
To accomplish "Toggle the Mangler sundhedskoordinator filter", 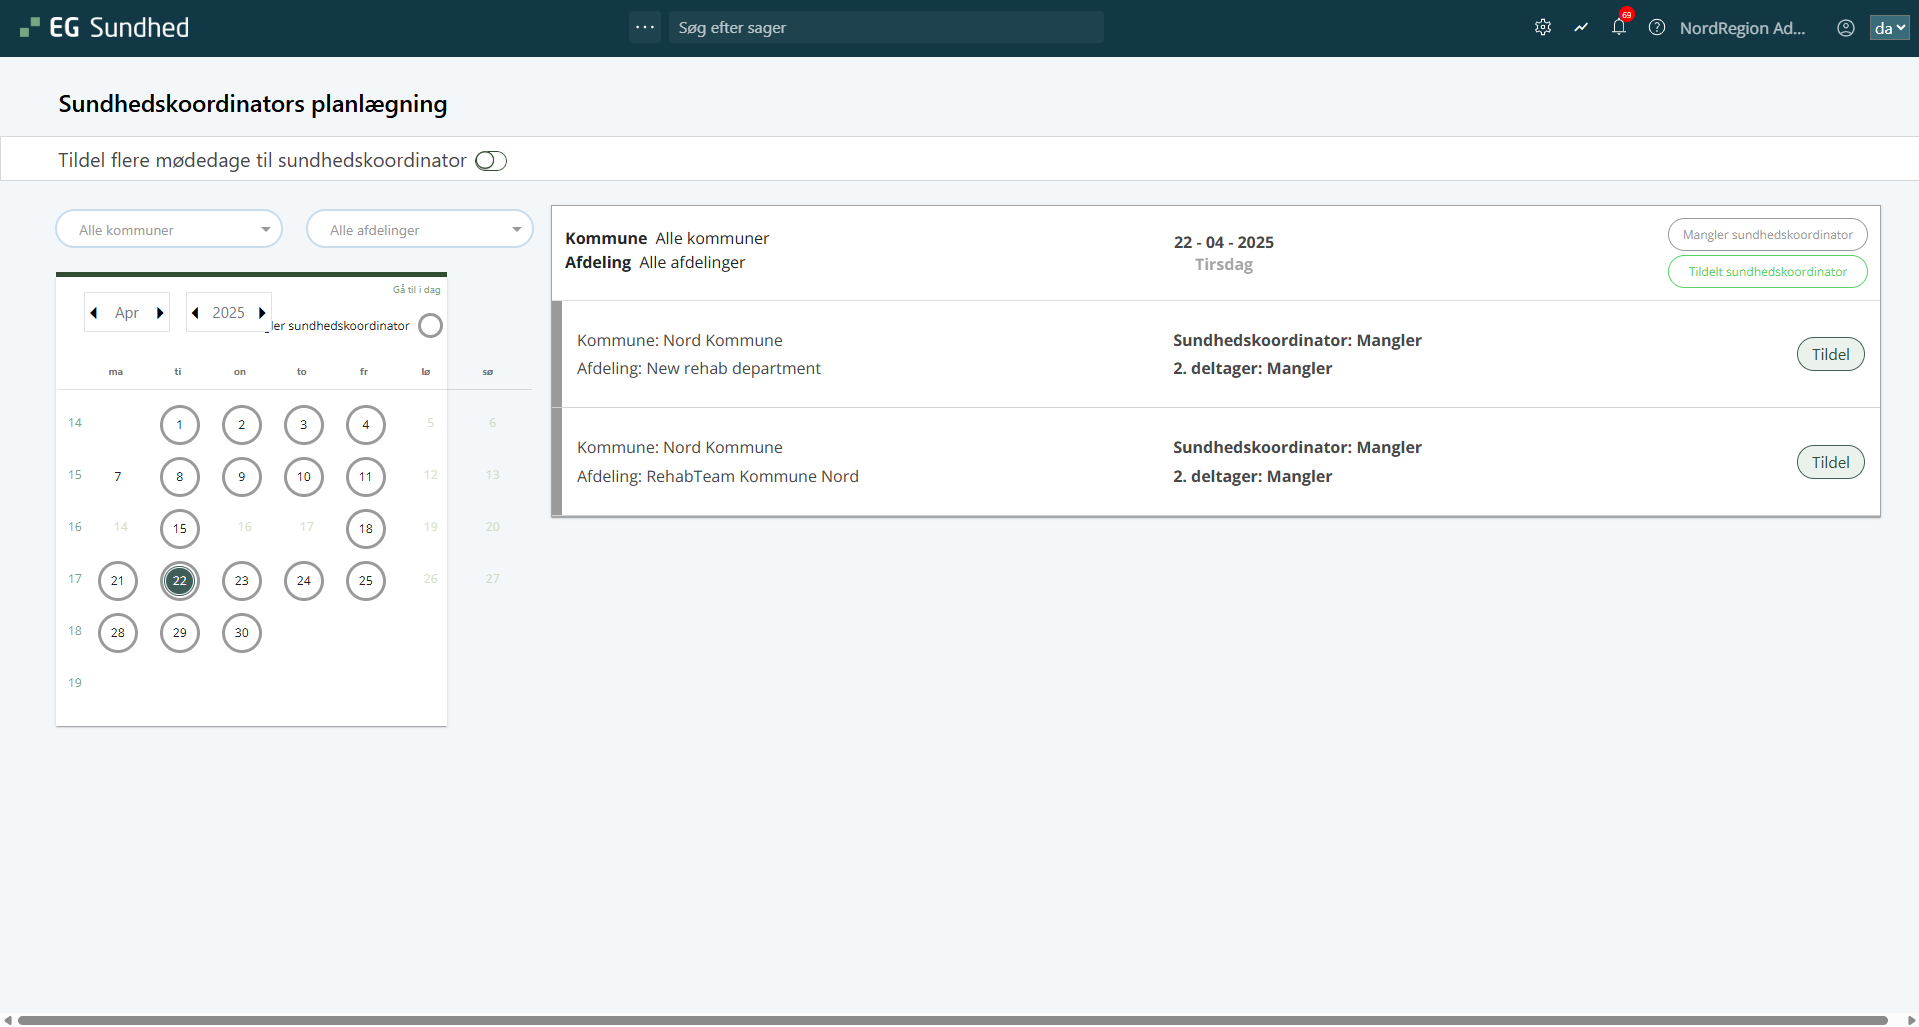I will click(x=1767, y=235).
